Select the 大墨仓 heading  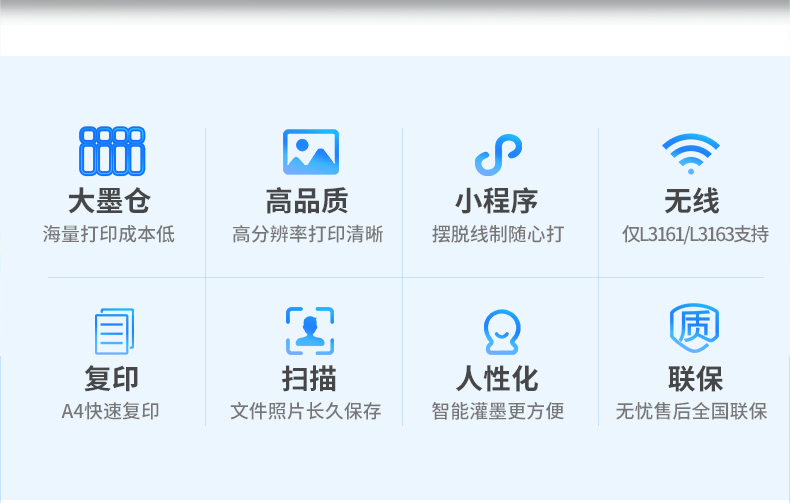click(109, 201)
